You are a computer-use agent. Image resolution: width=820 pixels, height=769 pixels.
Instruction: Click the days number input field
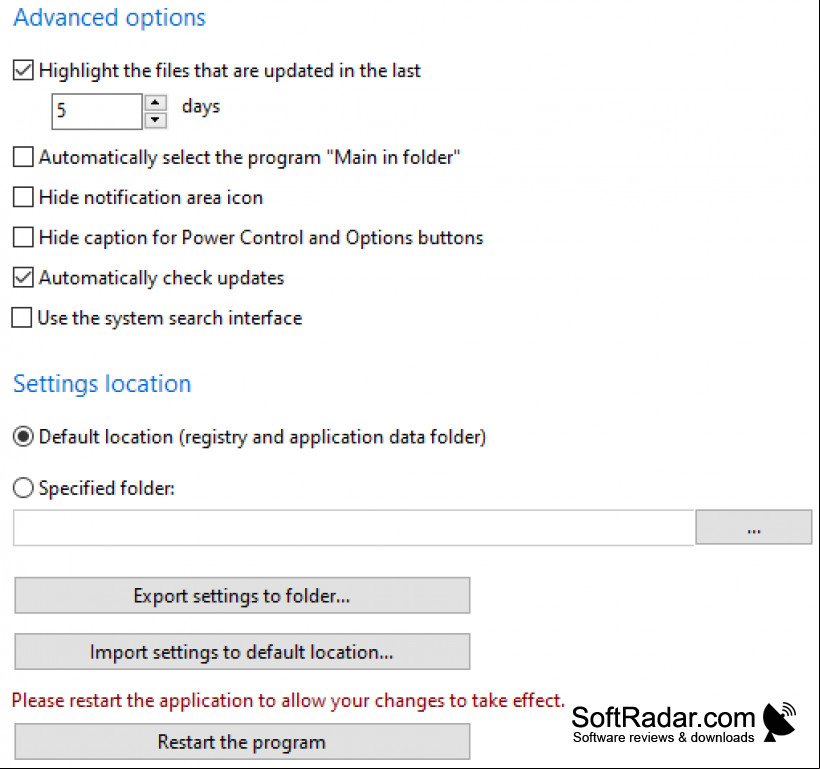pyautogui.click(x=97, y=111)
